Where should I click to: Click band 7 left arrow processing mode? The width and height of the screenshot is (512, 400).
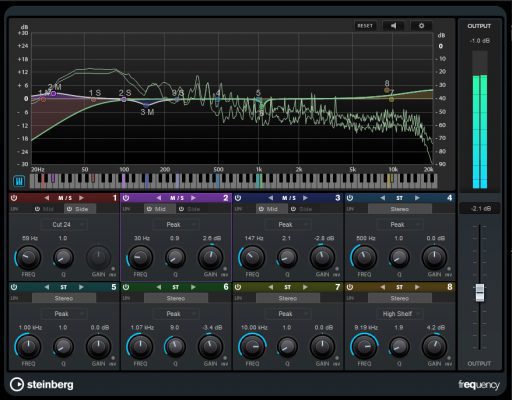click(x=271, y=287)
